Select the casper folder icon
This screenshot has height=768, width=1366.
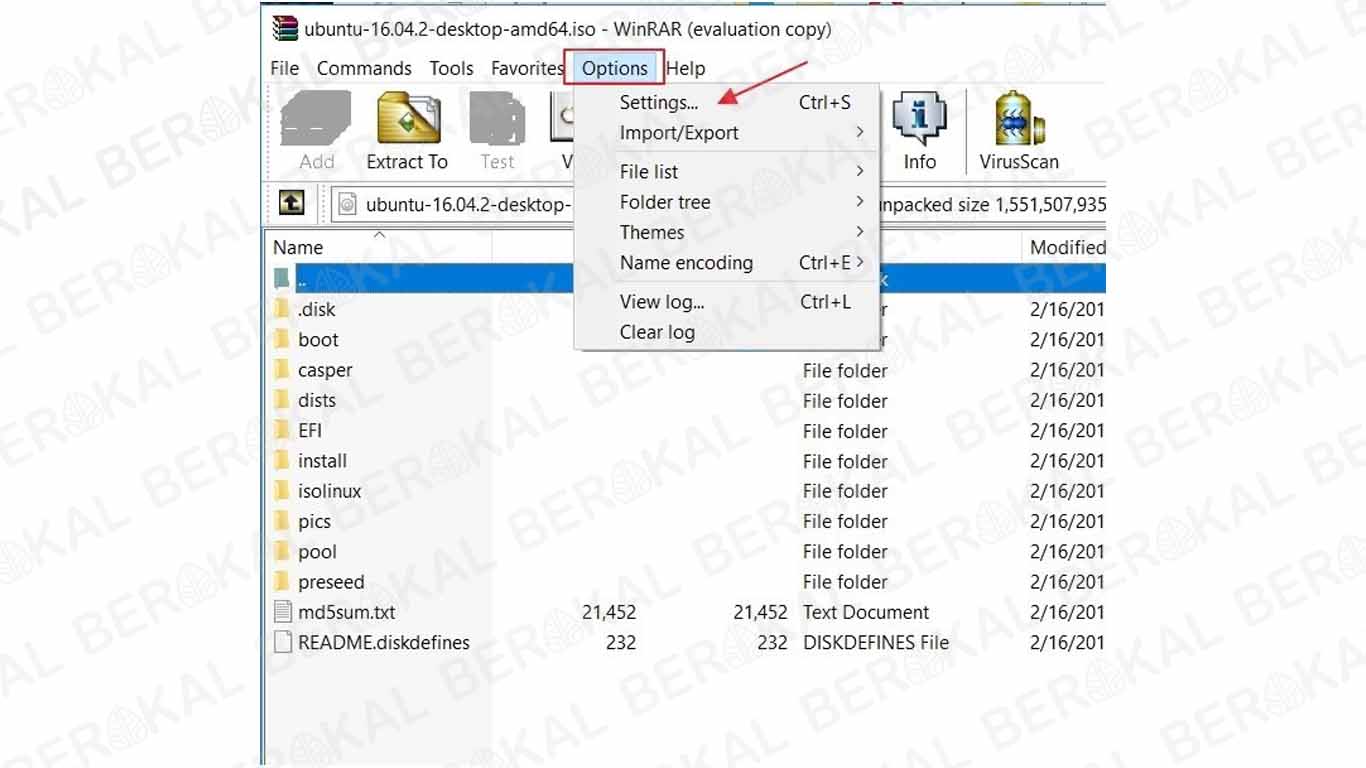click(x=282, y=370)
